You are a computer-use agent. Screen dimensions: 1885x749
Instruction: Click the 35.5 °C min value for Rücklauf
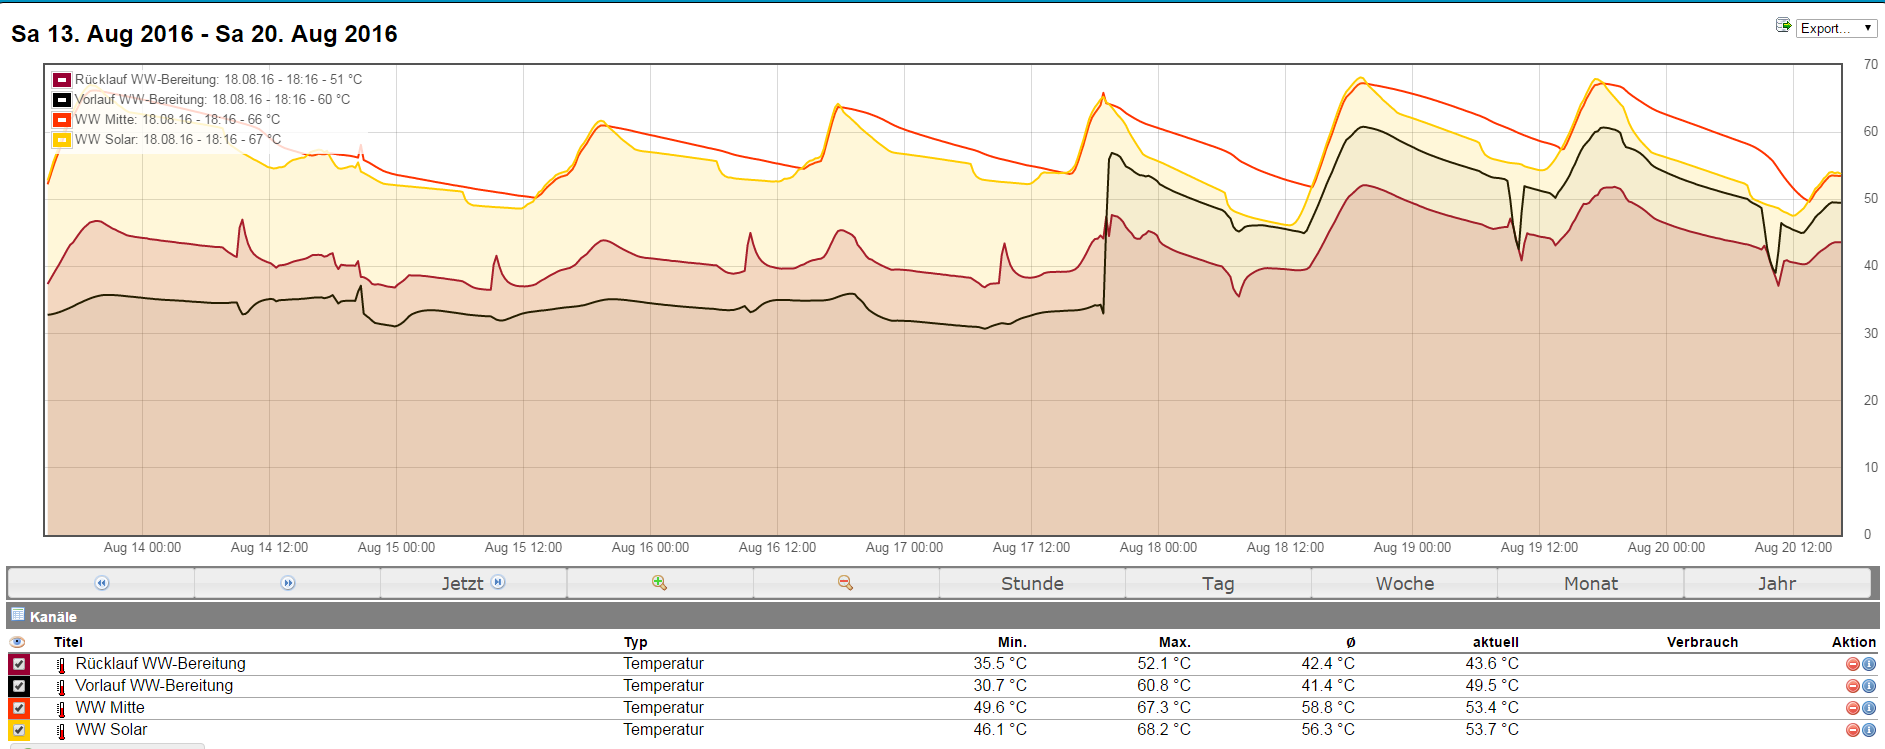(x=1000, y=664)
